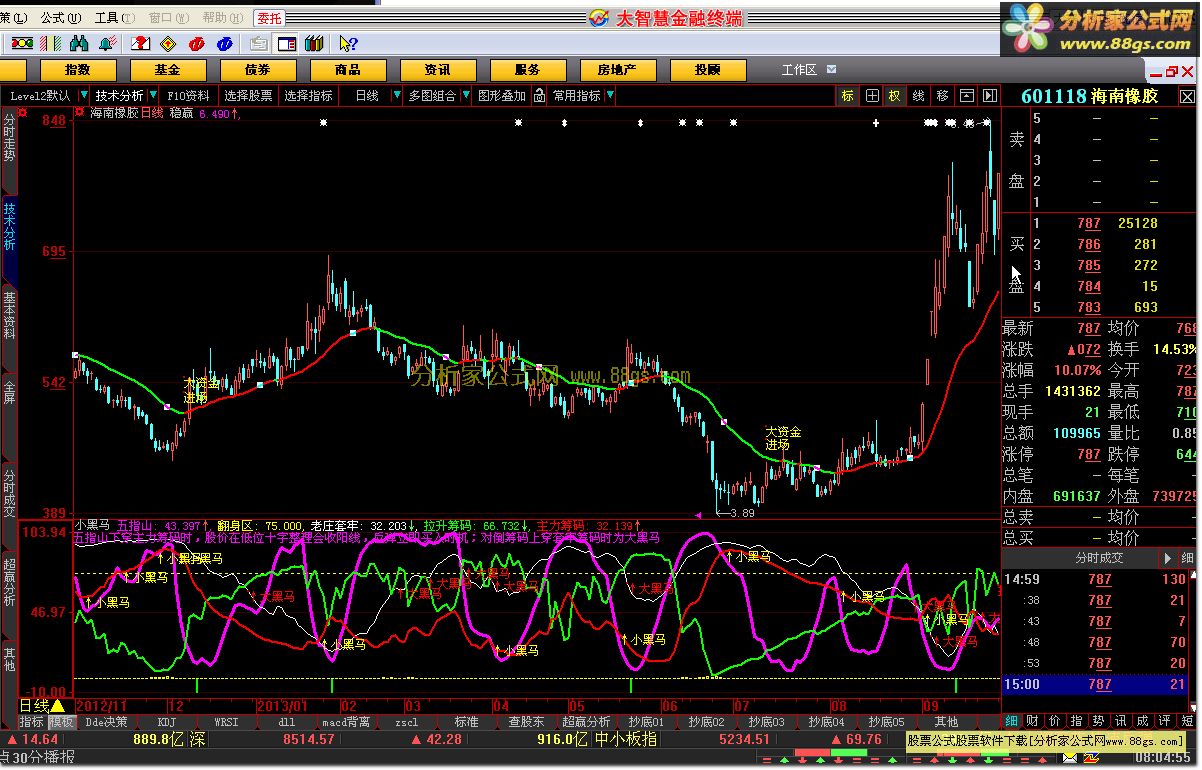
Task: Switch to the 财 bottom-right tab
Action: (x=1032, y=721)
